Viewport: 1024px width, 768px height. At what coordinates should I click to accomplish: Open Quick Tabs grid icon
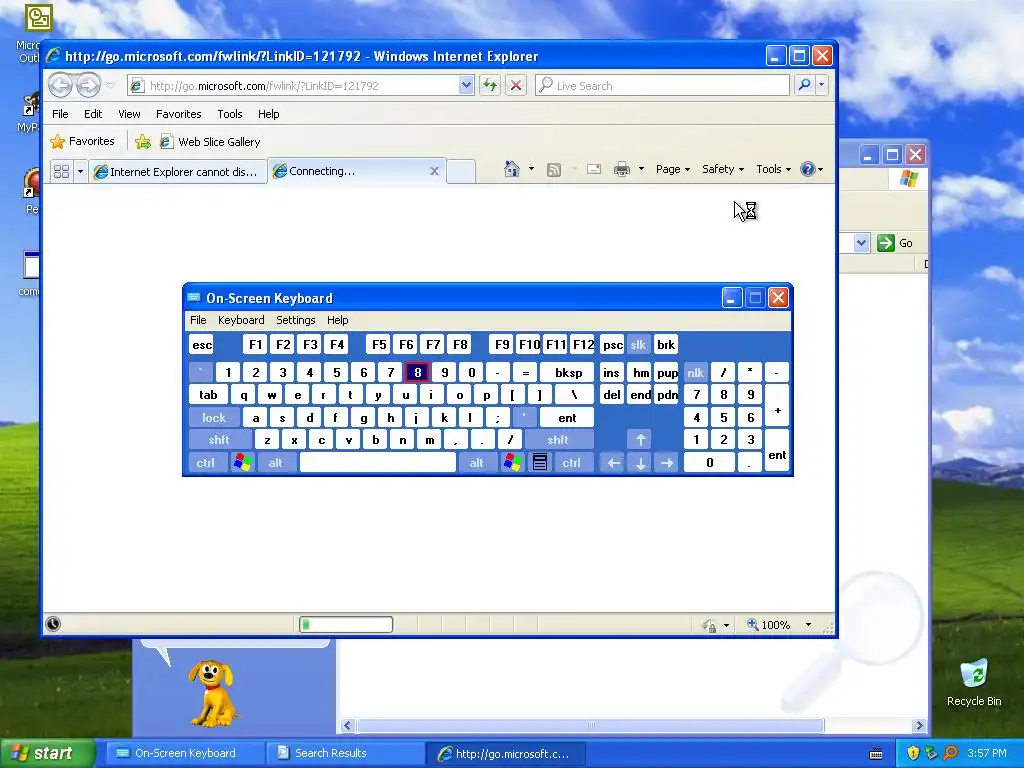(x=61, y=172)
